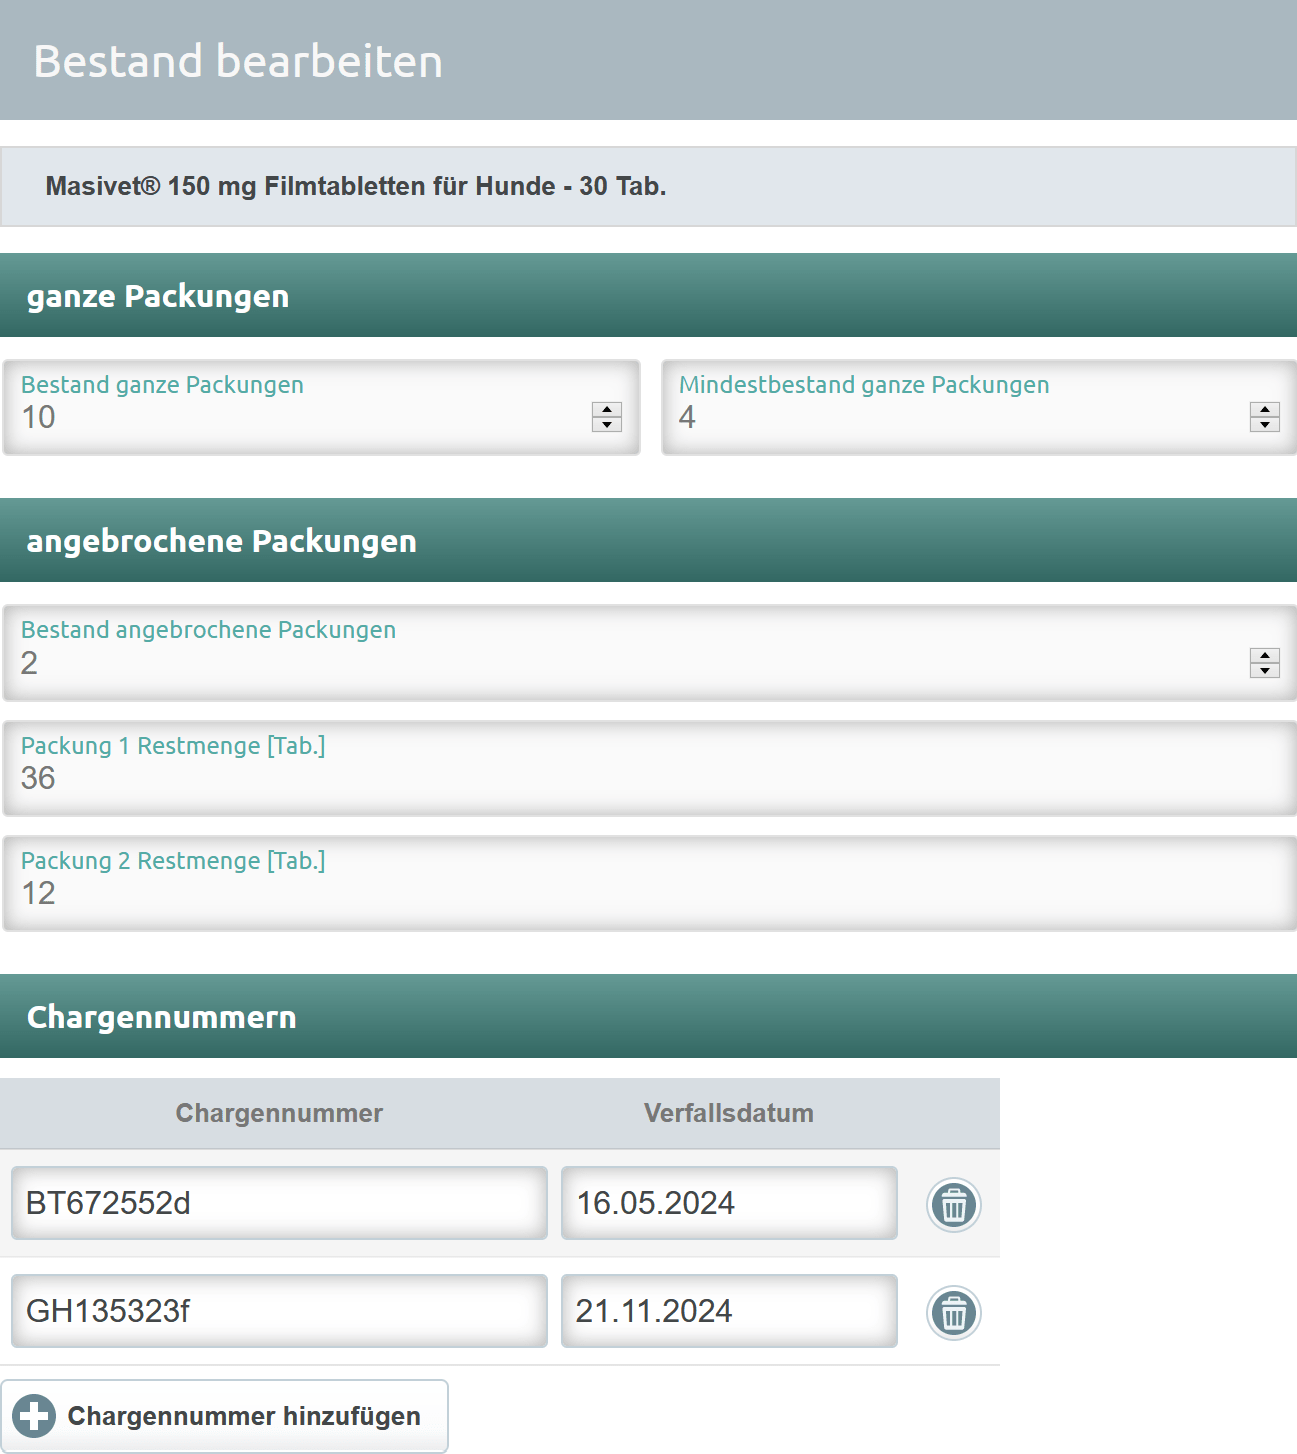
Task: Edit the Bestand angebrochene Packungen field
Action: click(650, 653)
